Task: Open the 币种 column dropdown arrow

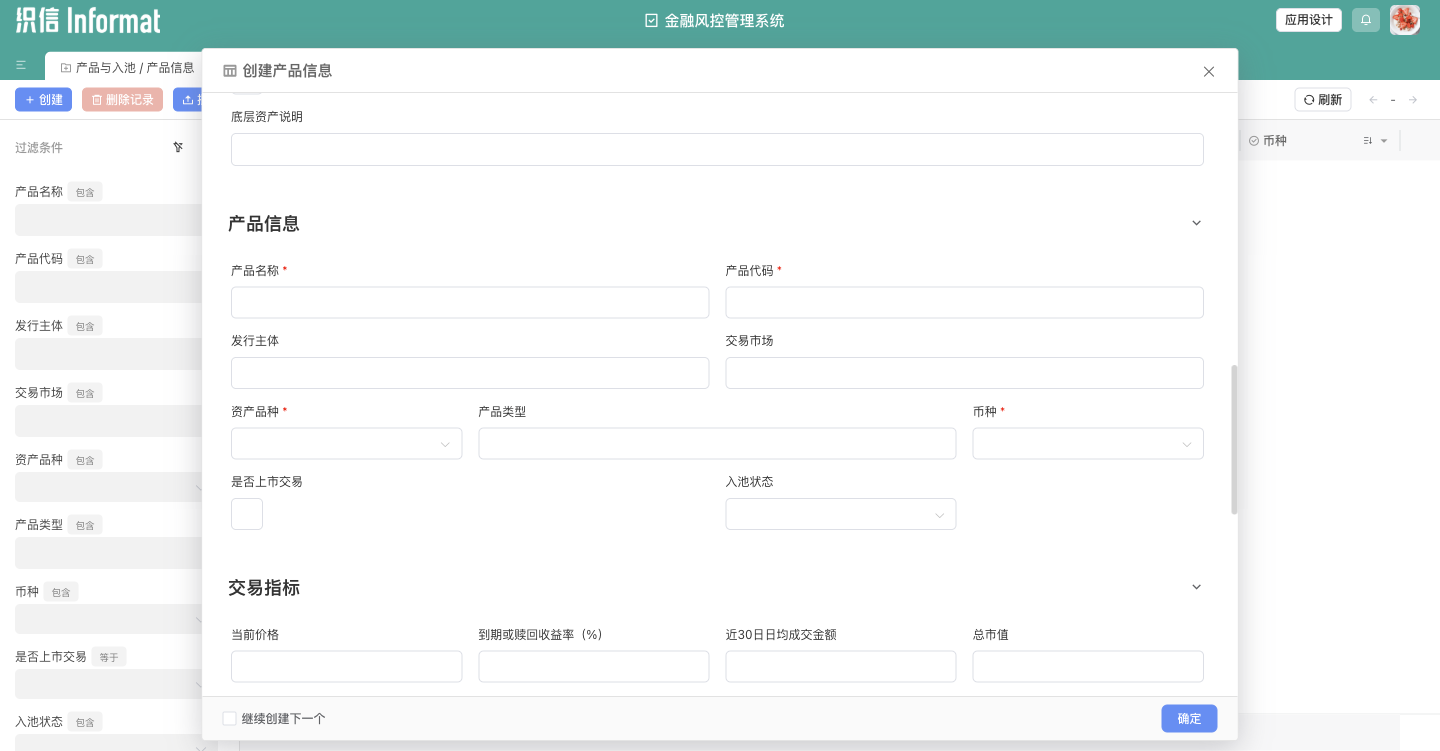Action: (x=1384, y=141)
